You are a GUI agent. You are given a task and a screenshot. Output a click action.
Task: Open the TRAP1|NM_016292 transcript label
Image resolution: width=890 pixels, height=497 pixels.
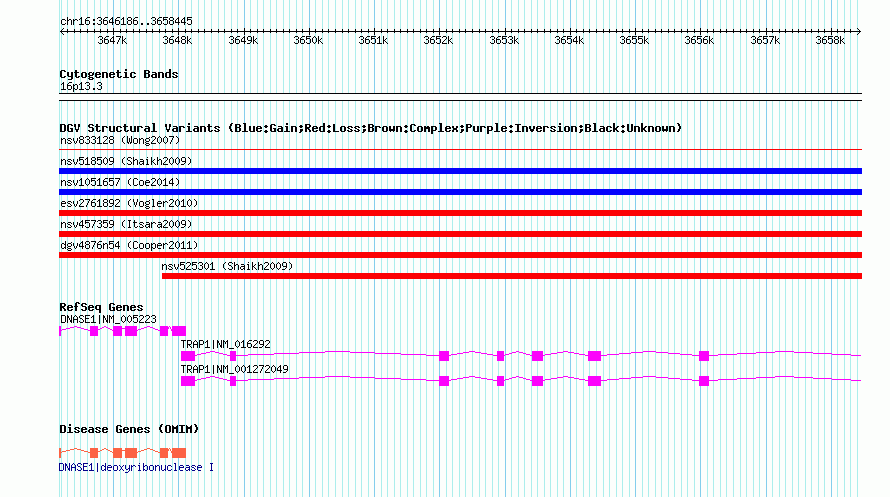(225, 344)
